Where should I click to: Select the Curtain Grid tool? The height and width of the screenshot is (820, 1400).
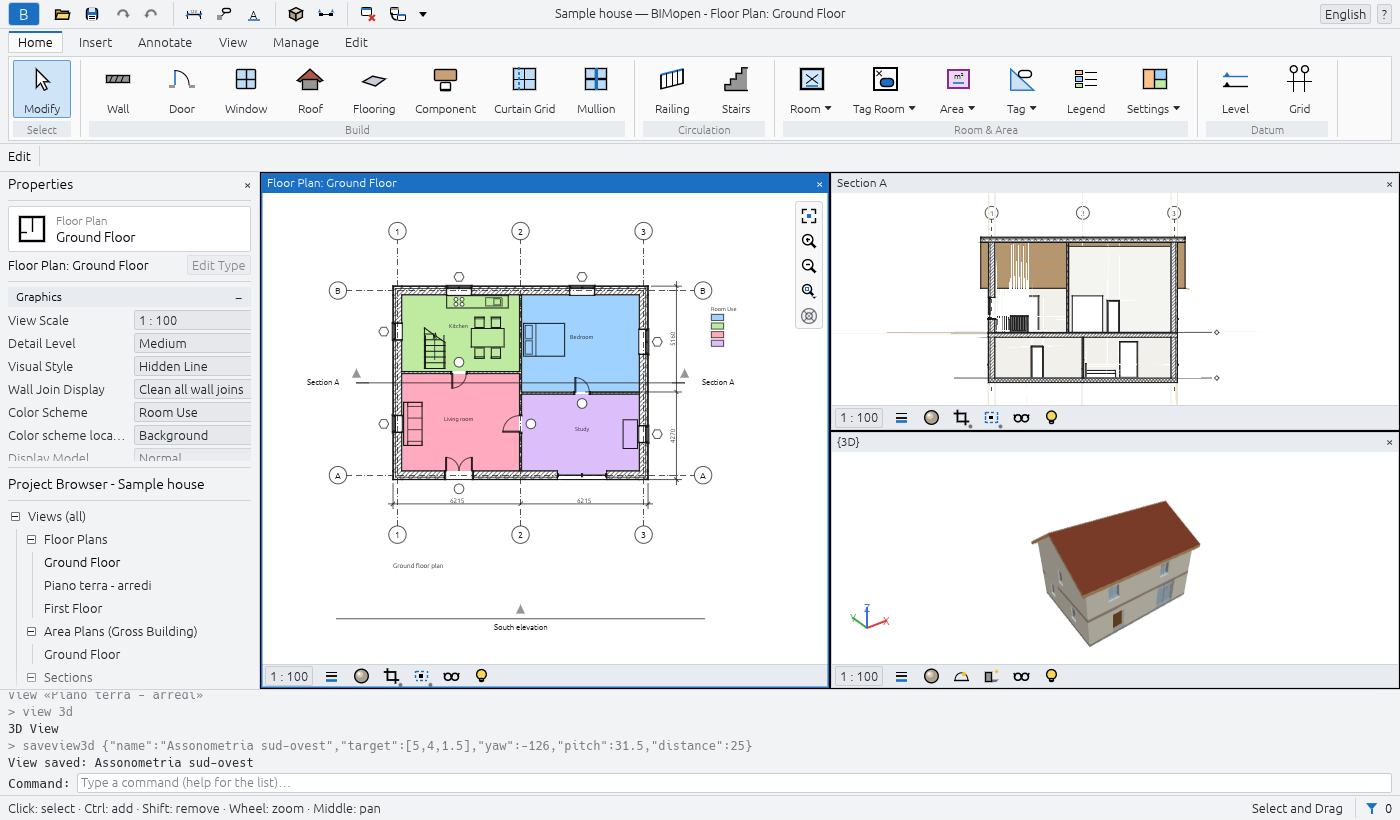524,90
